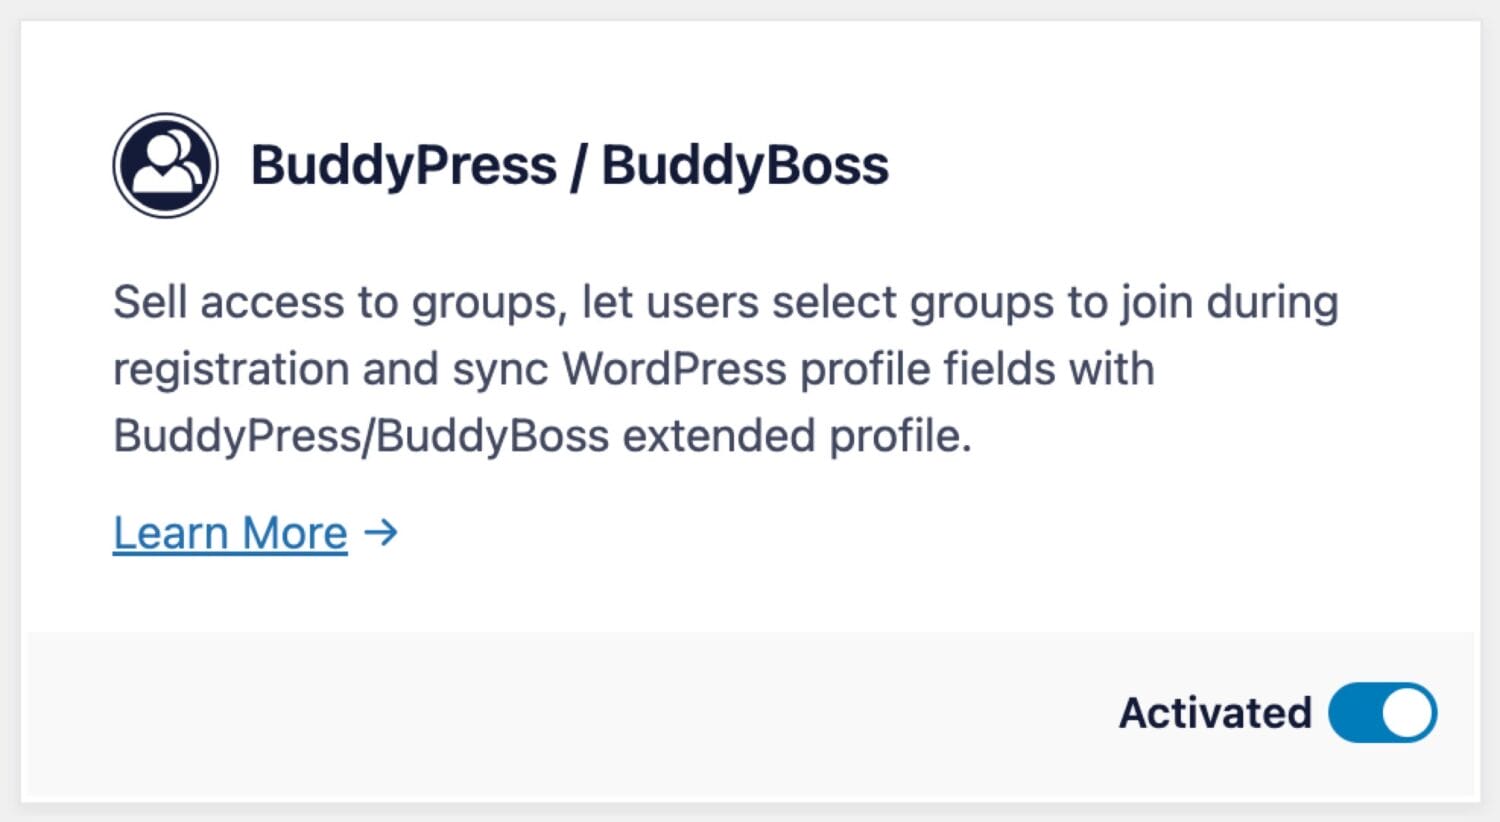Click the two-person silhouette inside the circle icon

165,163
